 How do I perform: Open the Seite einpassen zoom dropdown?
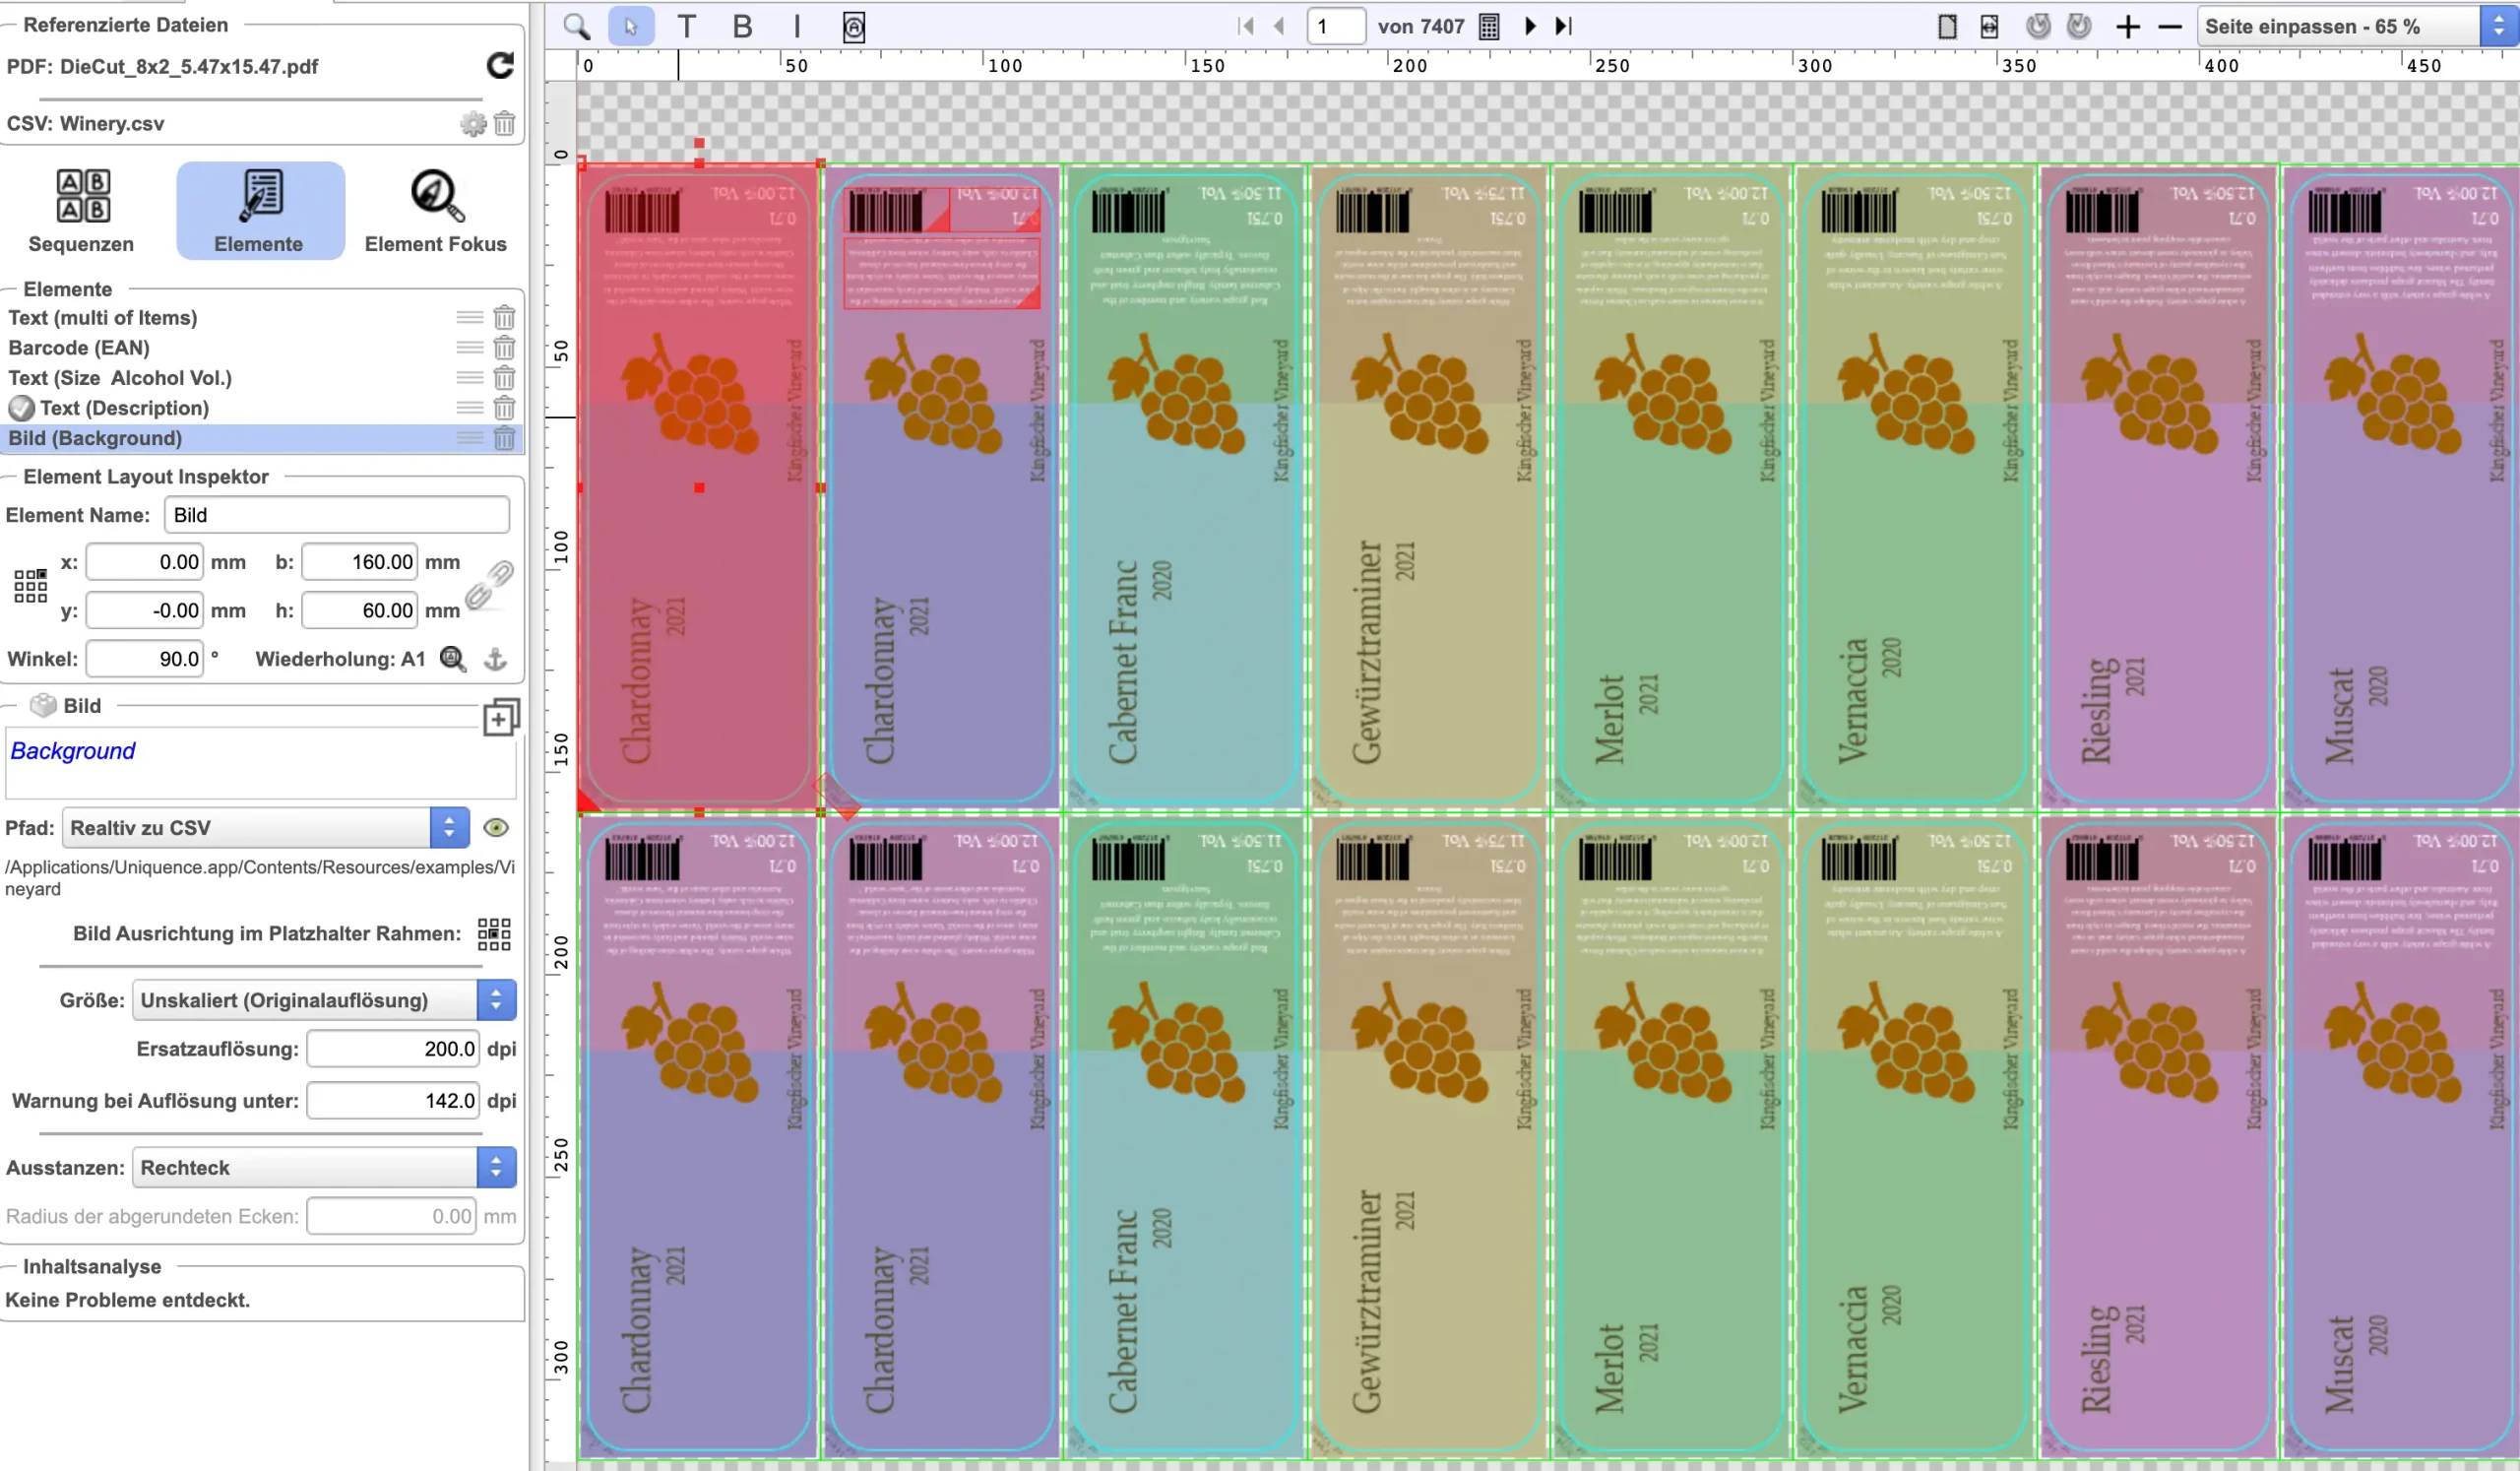click(x=2358, y=26)
